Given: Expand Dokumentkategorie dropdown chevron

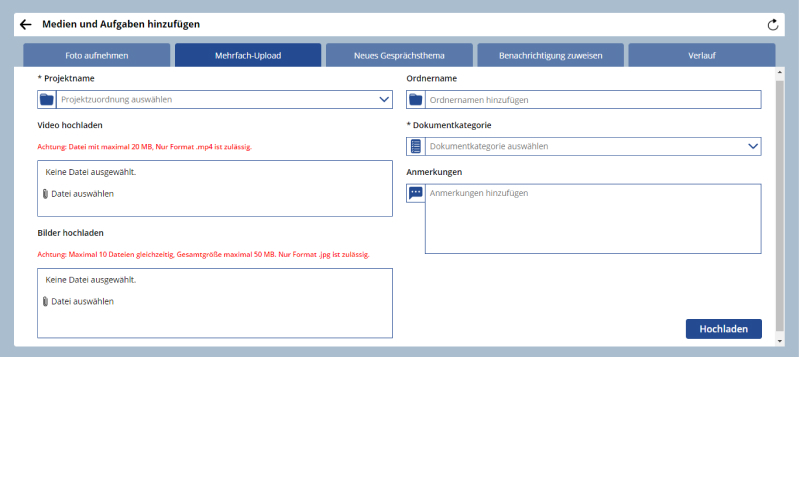Looking at the screenshot, I should 753,146.
